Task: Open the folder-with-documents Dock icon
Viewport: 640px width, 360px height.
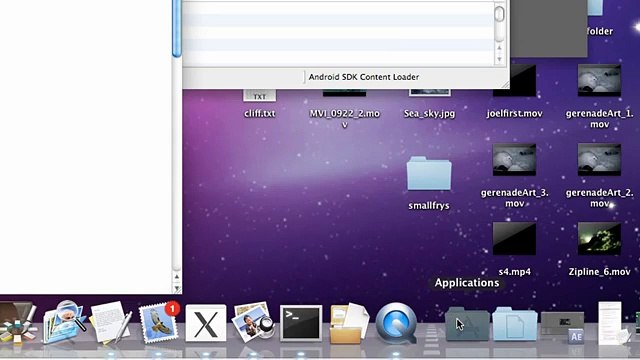Action: click(x=349, y=323)
